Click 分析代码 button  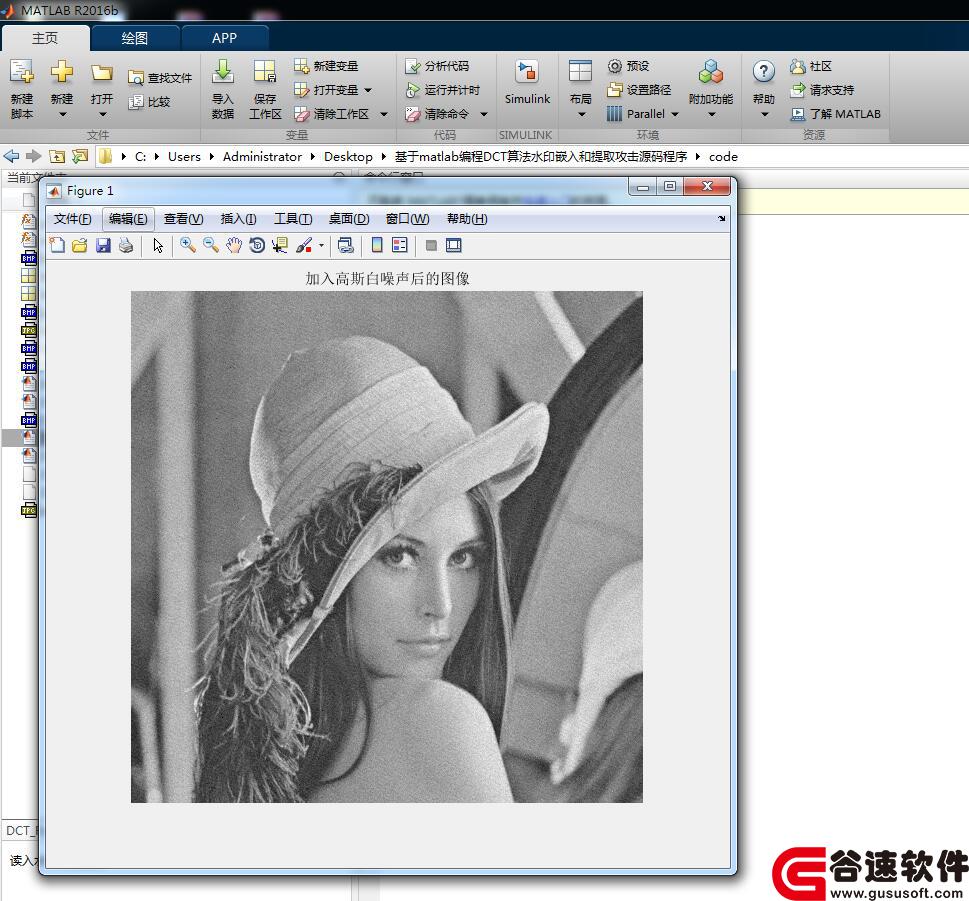click(x=437, y=66)
